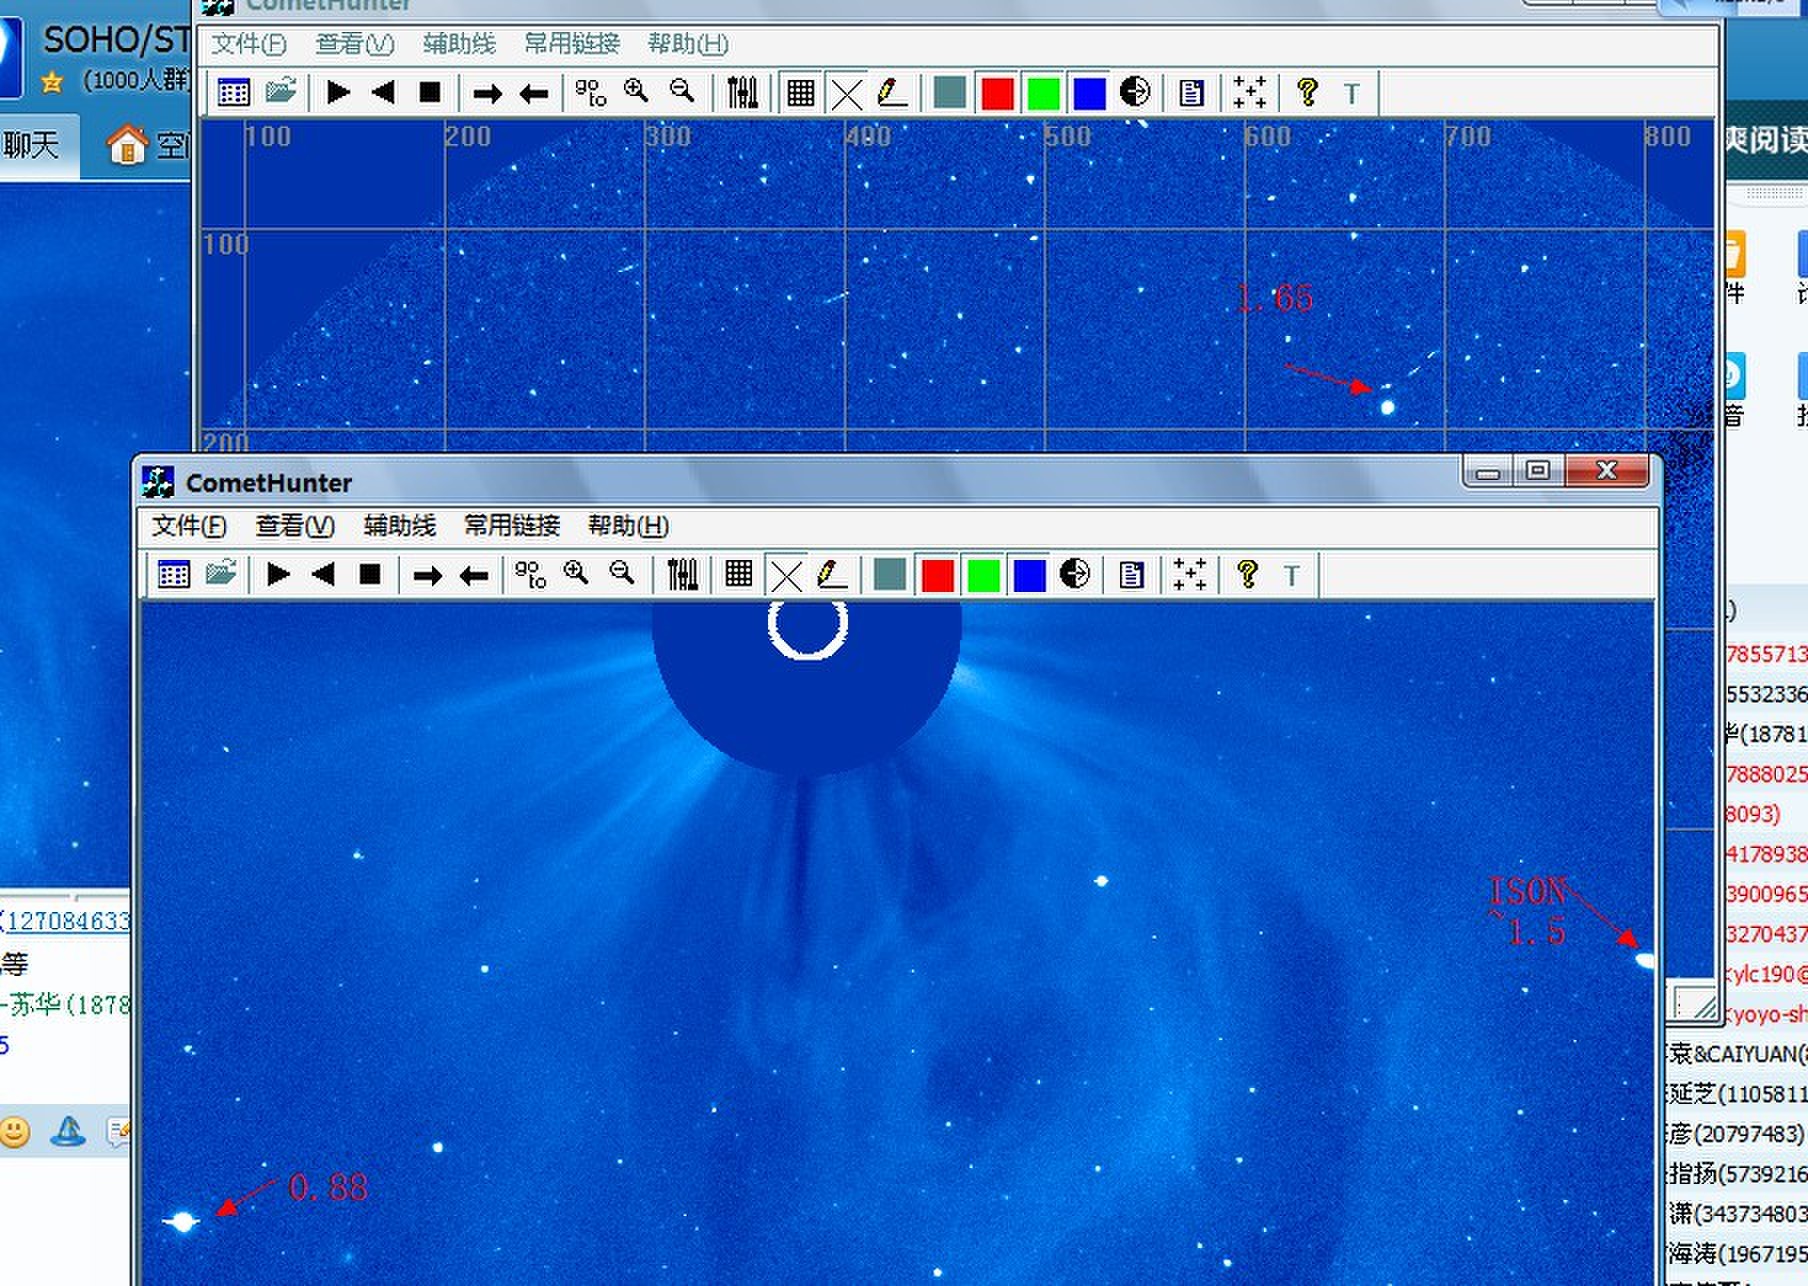Open the report document icon in back CometHunter
This screenshot has width=1808, height=1286.
1191,93
